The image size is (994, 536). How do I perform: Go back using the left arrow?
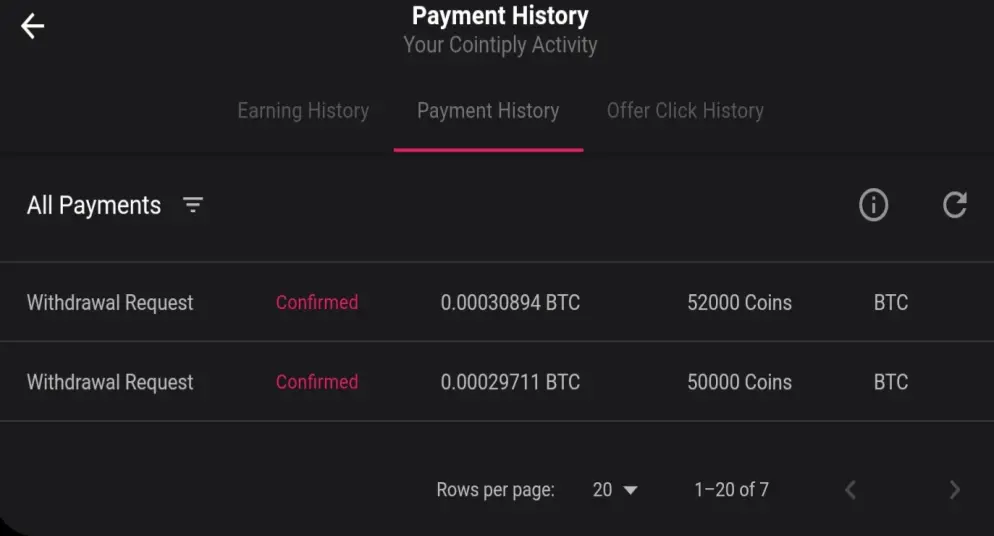32,27
